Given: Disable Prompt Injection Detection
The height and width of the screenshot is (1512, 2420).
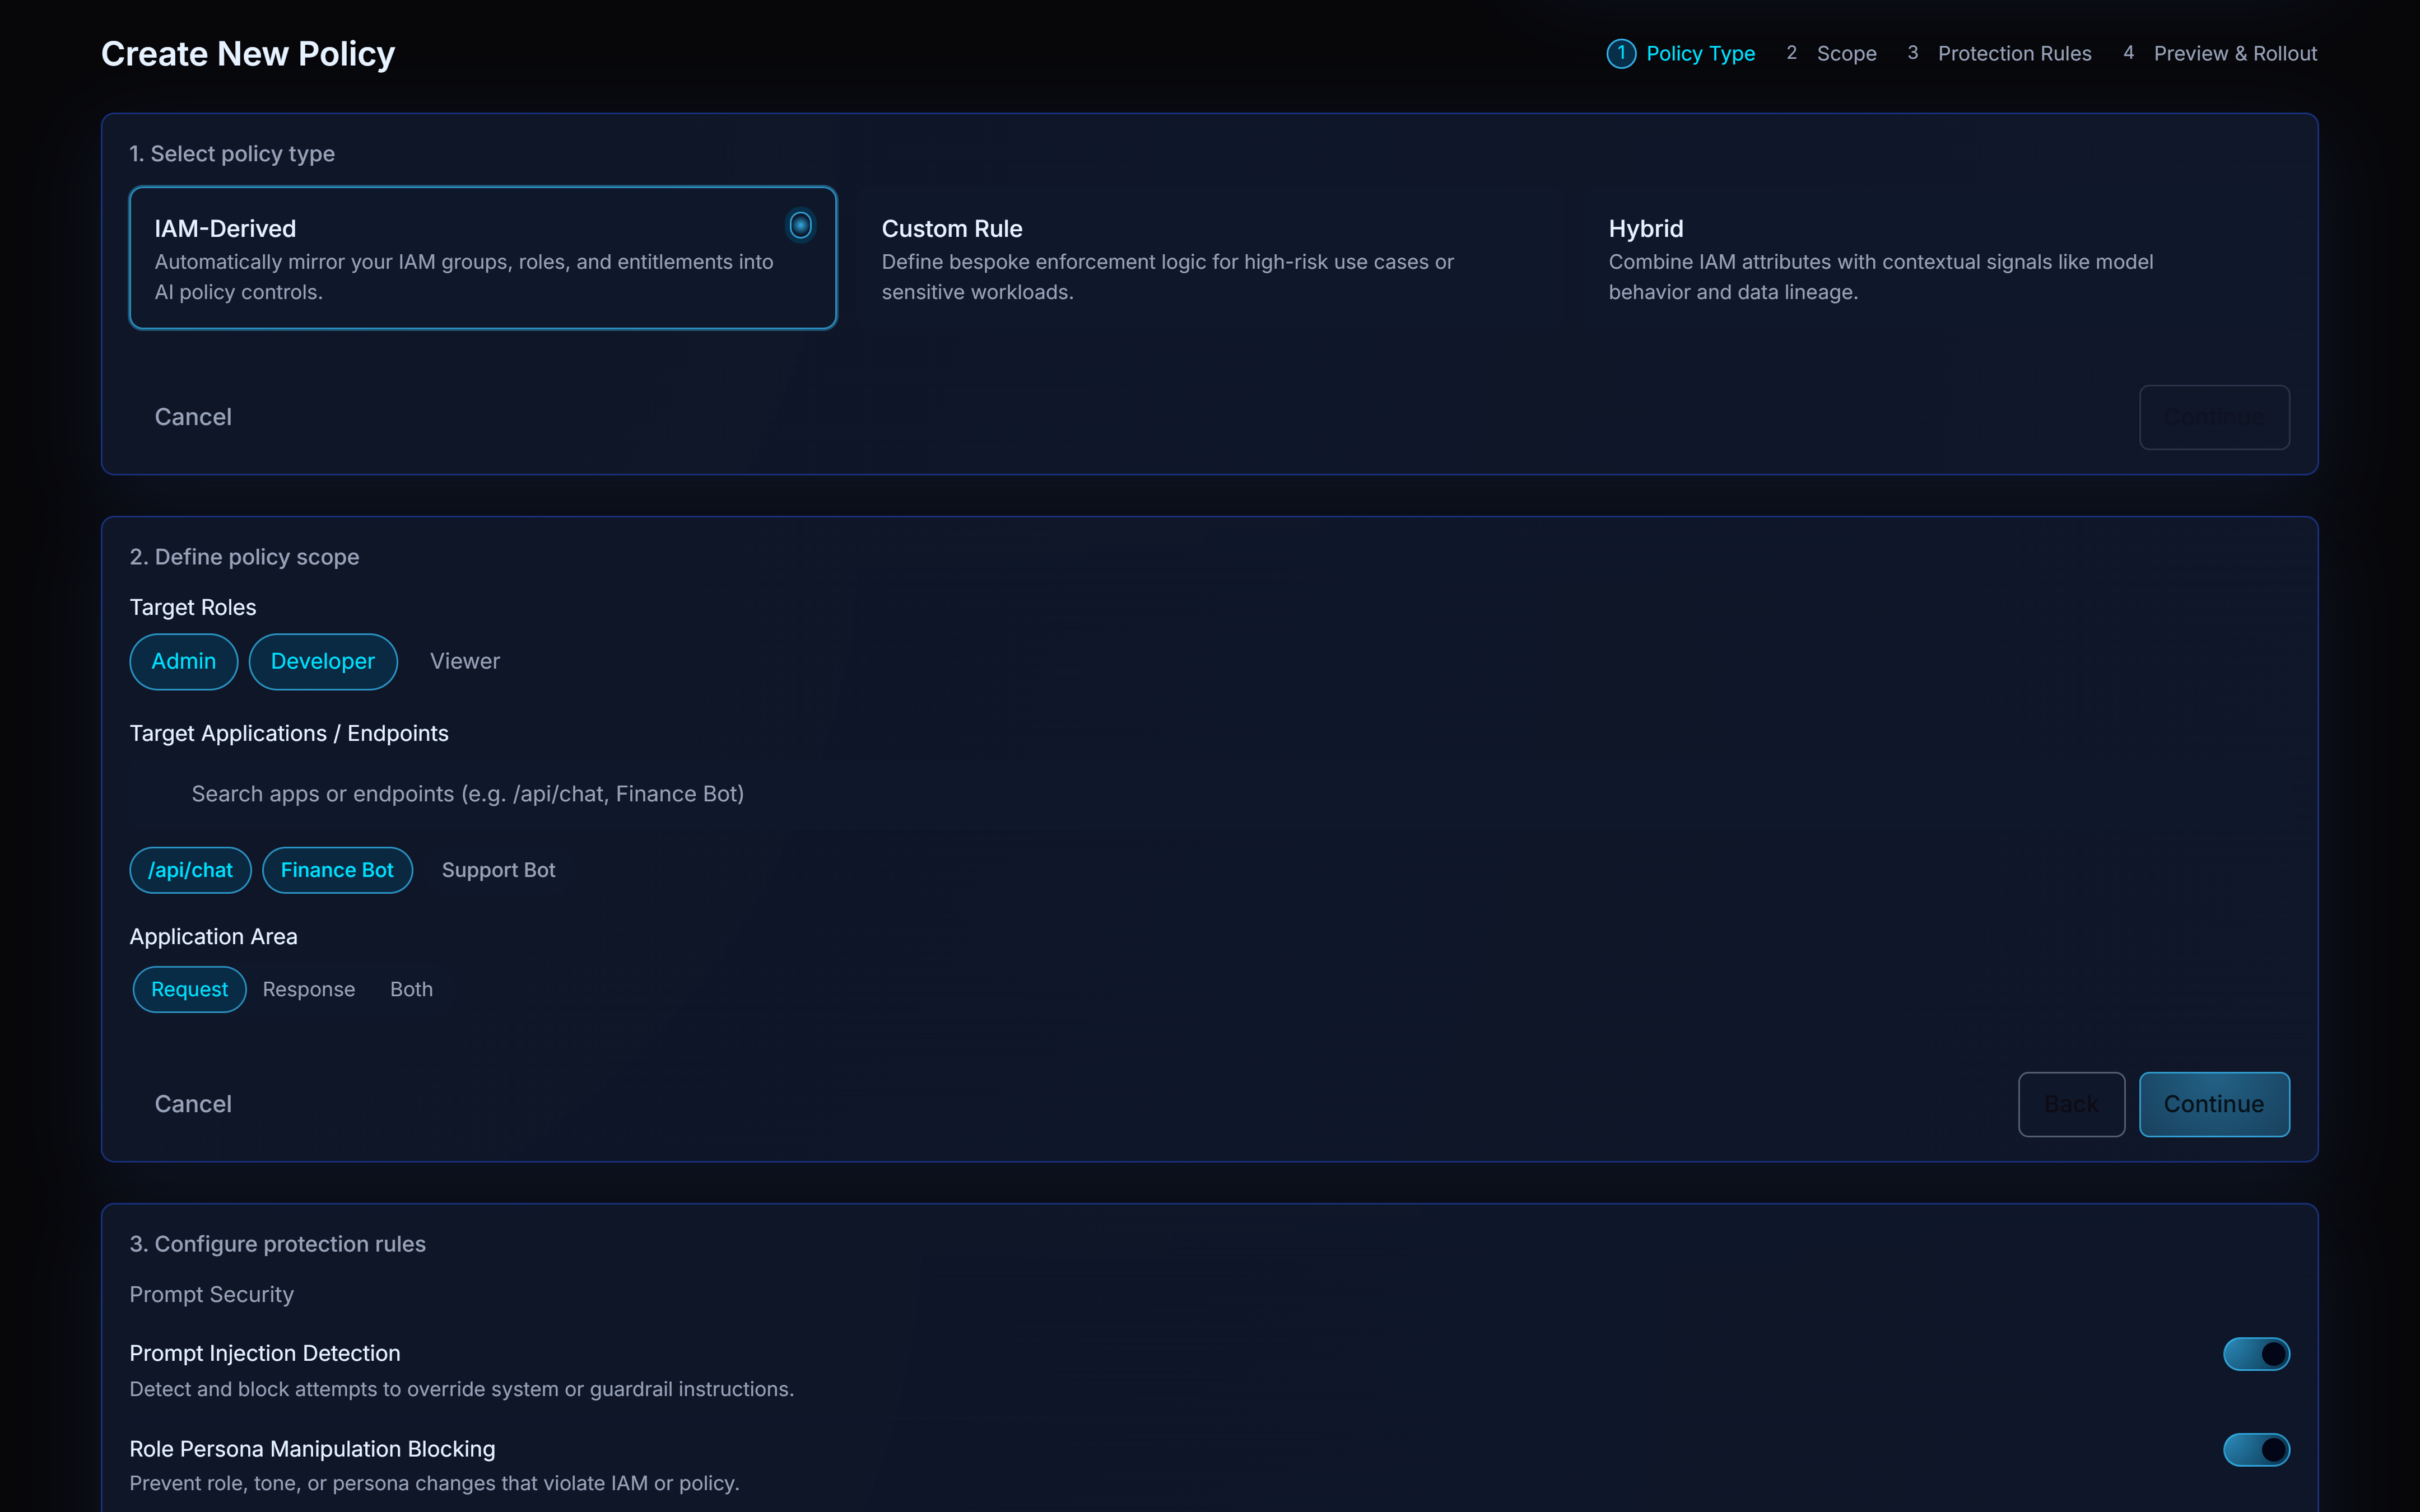Looking at the screenshot, I should (x=2256, y=1353).
